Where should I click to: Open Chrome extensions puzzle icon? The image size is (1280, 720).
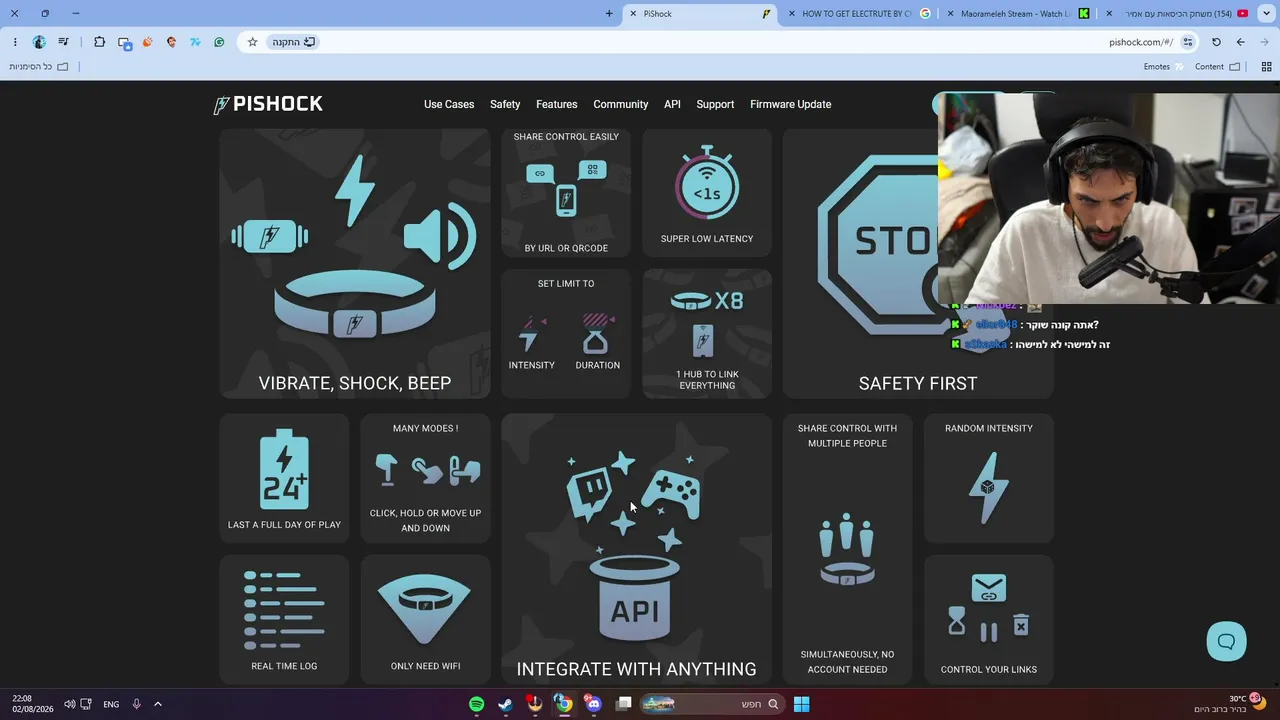(99, 42)
